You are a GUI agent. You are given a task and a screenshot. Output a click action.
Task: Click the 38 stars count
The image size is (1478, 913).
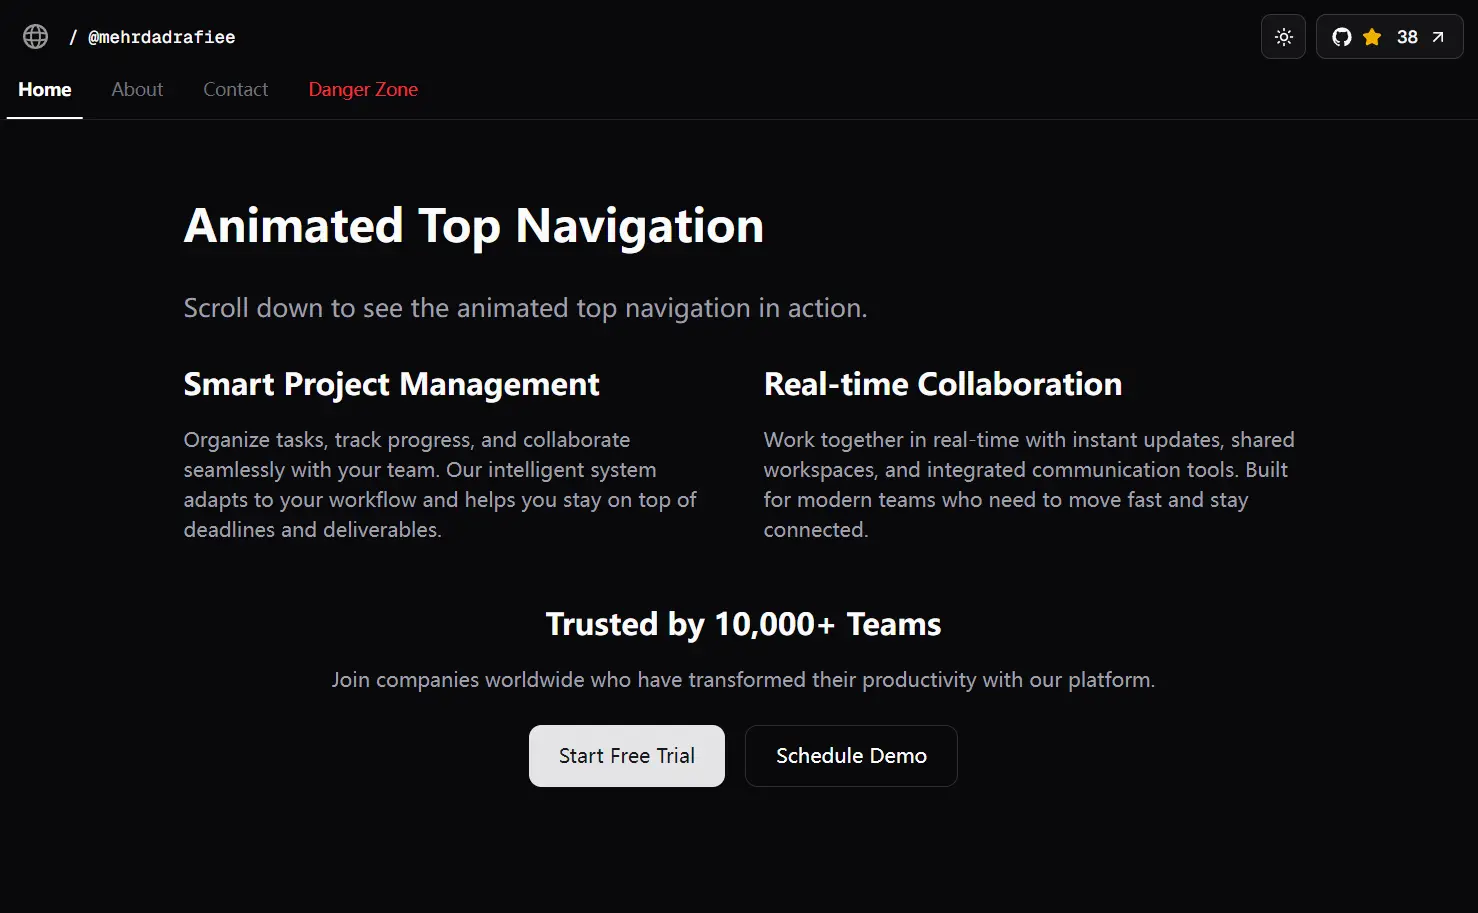tap(1407, 37)
